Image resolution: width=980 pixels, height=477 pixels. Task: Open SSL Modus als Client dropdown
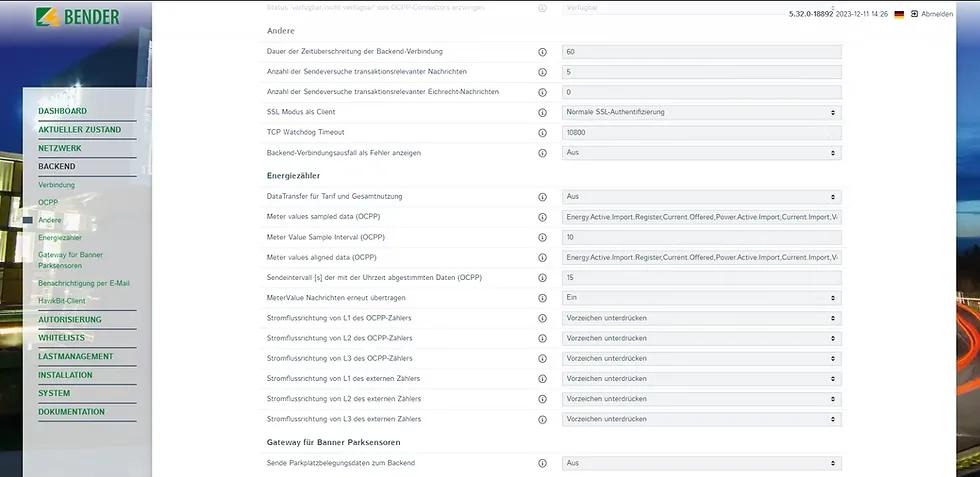pos(701,113)
